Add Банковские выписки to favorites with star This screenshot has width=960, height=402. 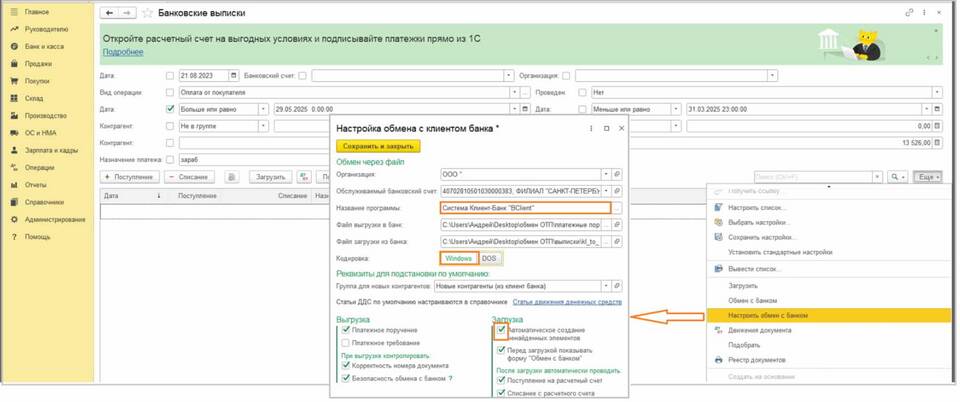tap(147, 13)
